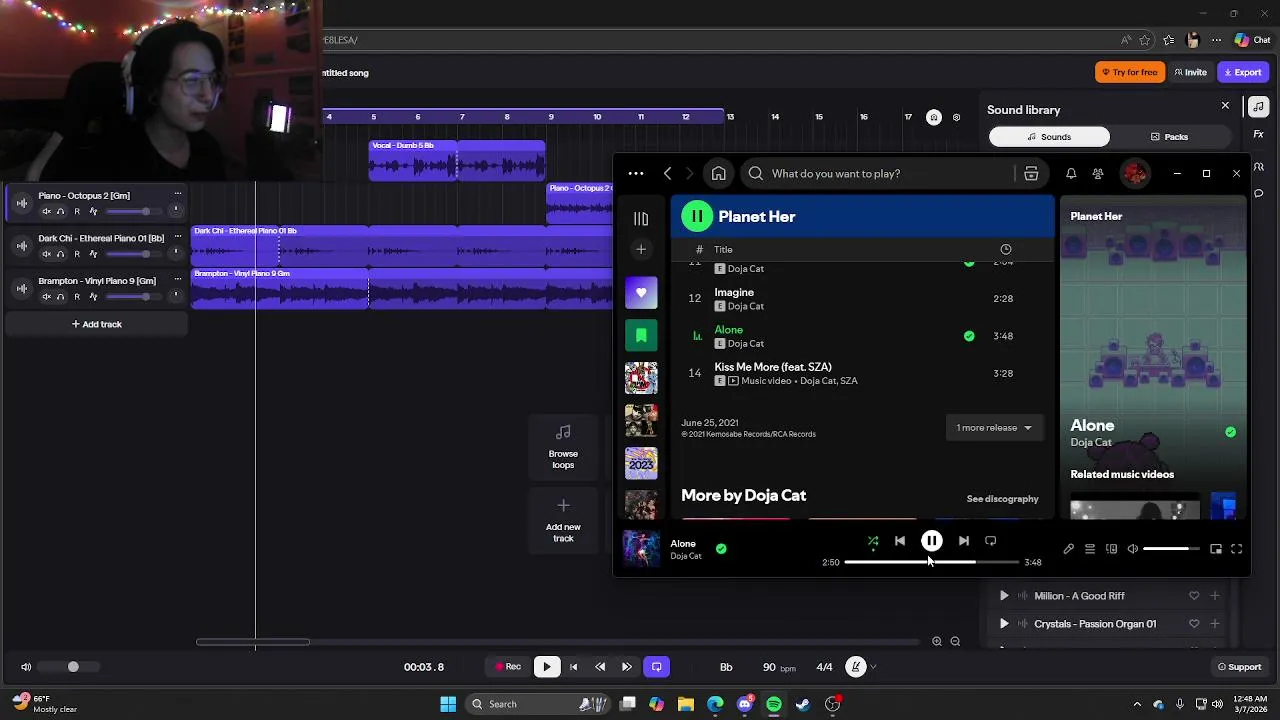Click Add track button below the track list
Viewport: 1280px width, 720px height.
97,324
